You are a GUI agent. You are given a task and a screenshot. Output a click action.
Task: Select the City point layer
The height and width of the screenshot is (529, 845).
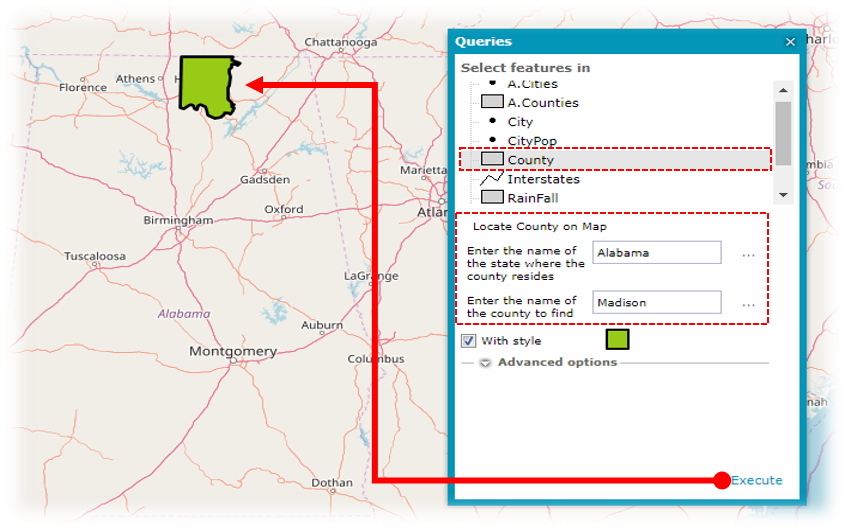pos(520,122)
